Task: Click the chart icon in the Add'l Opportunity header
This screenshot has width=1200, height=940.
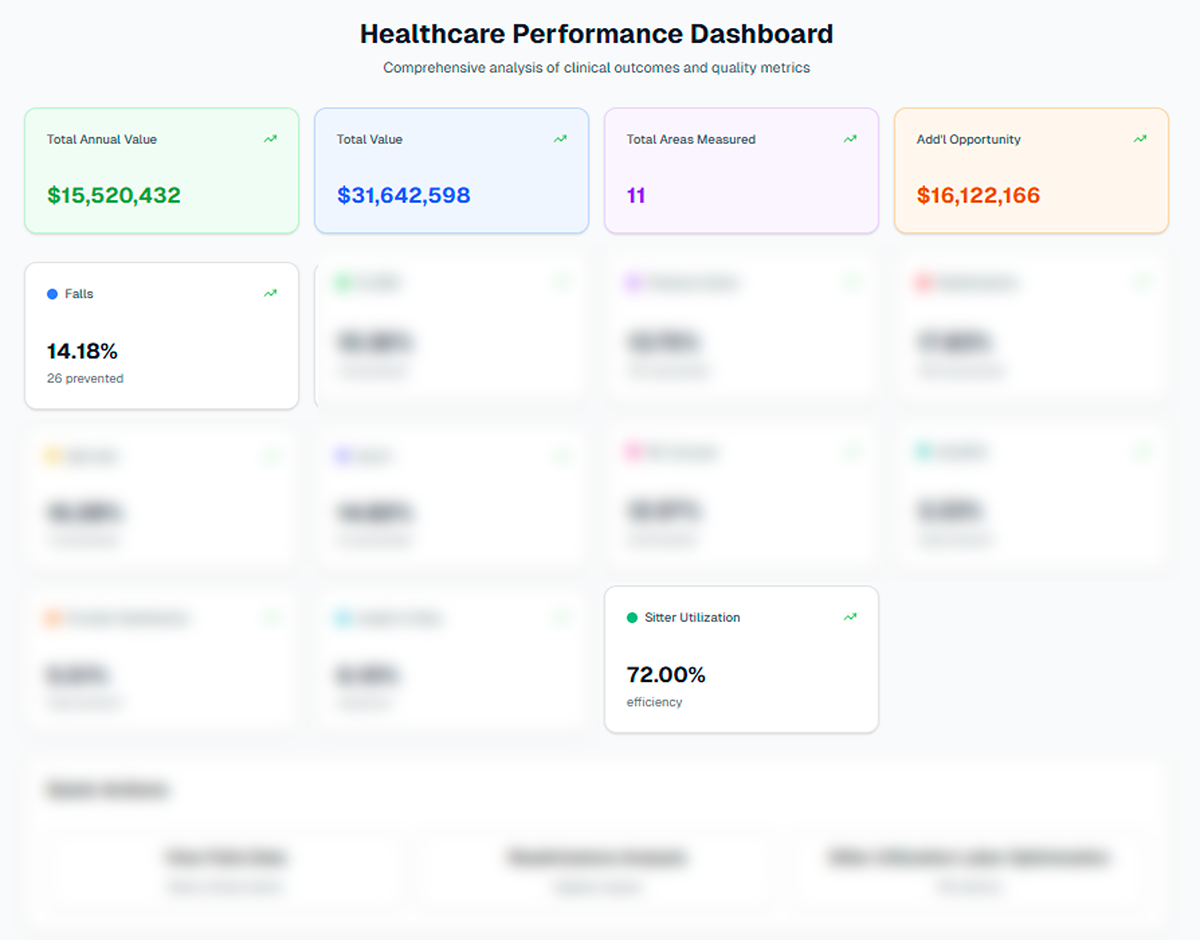Action: 1139,139
